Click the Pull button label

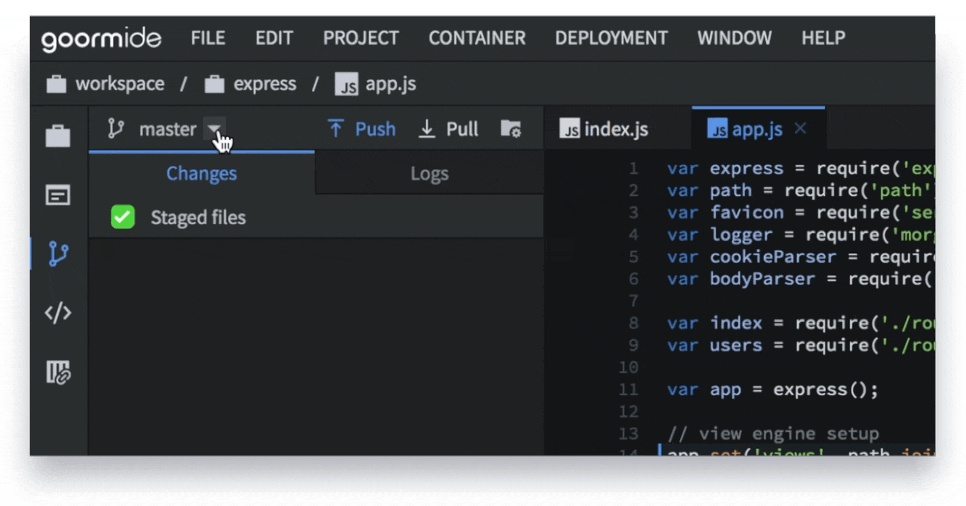(x=462, y=129)
